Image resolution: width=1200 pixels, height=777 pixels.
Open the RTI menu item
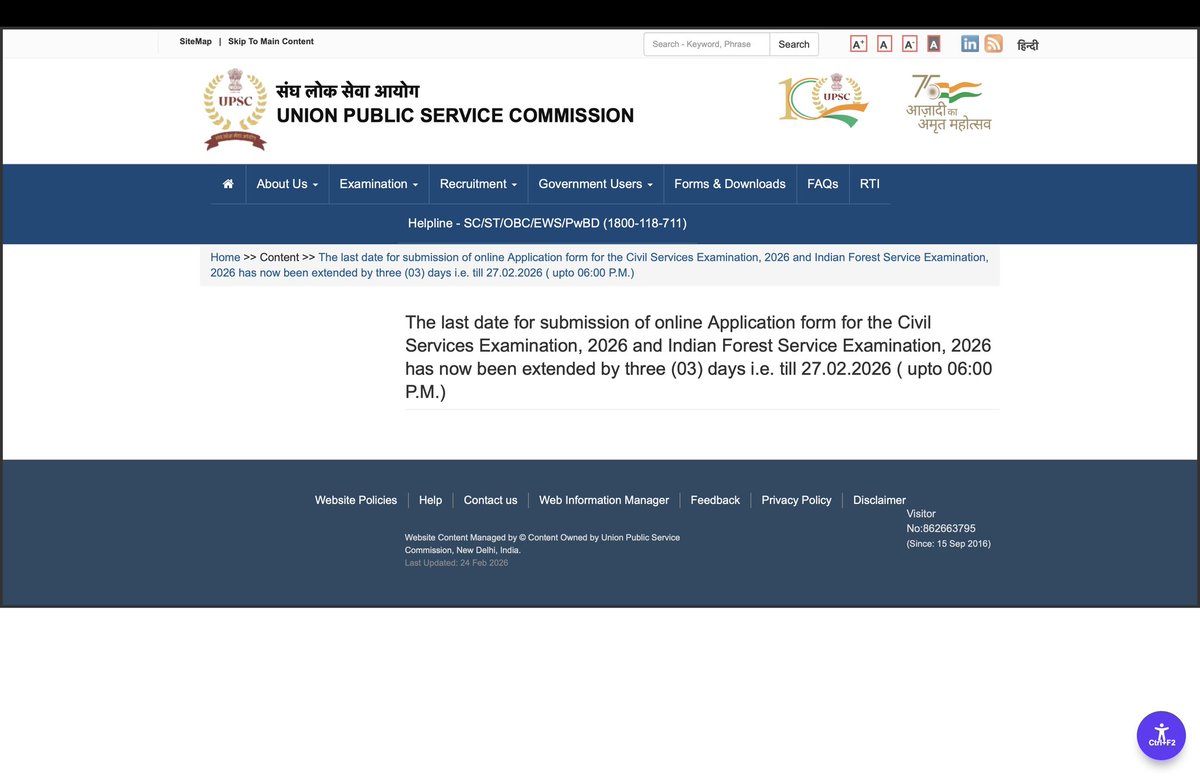(x=870, y=184)
